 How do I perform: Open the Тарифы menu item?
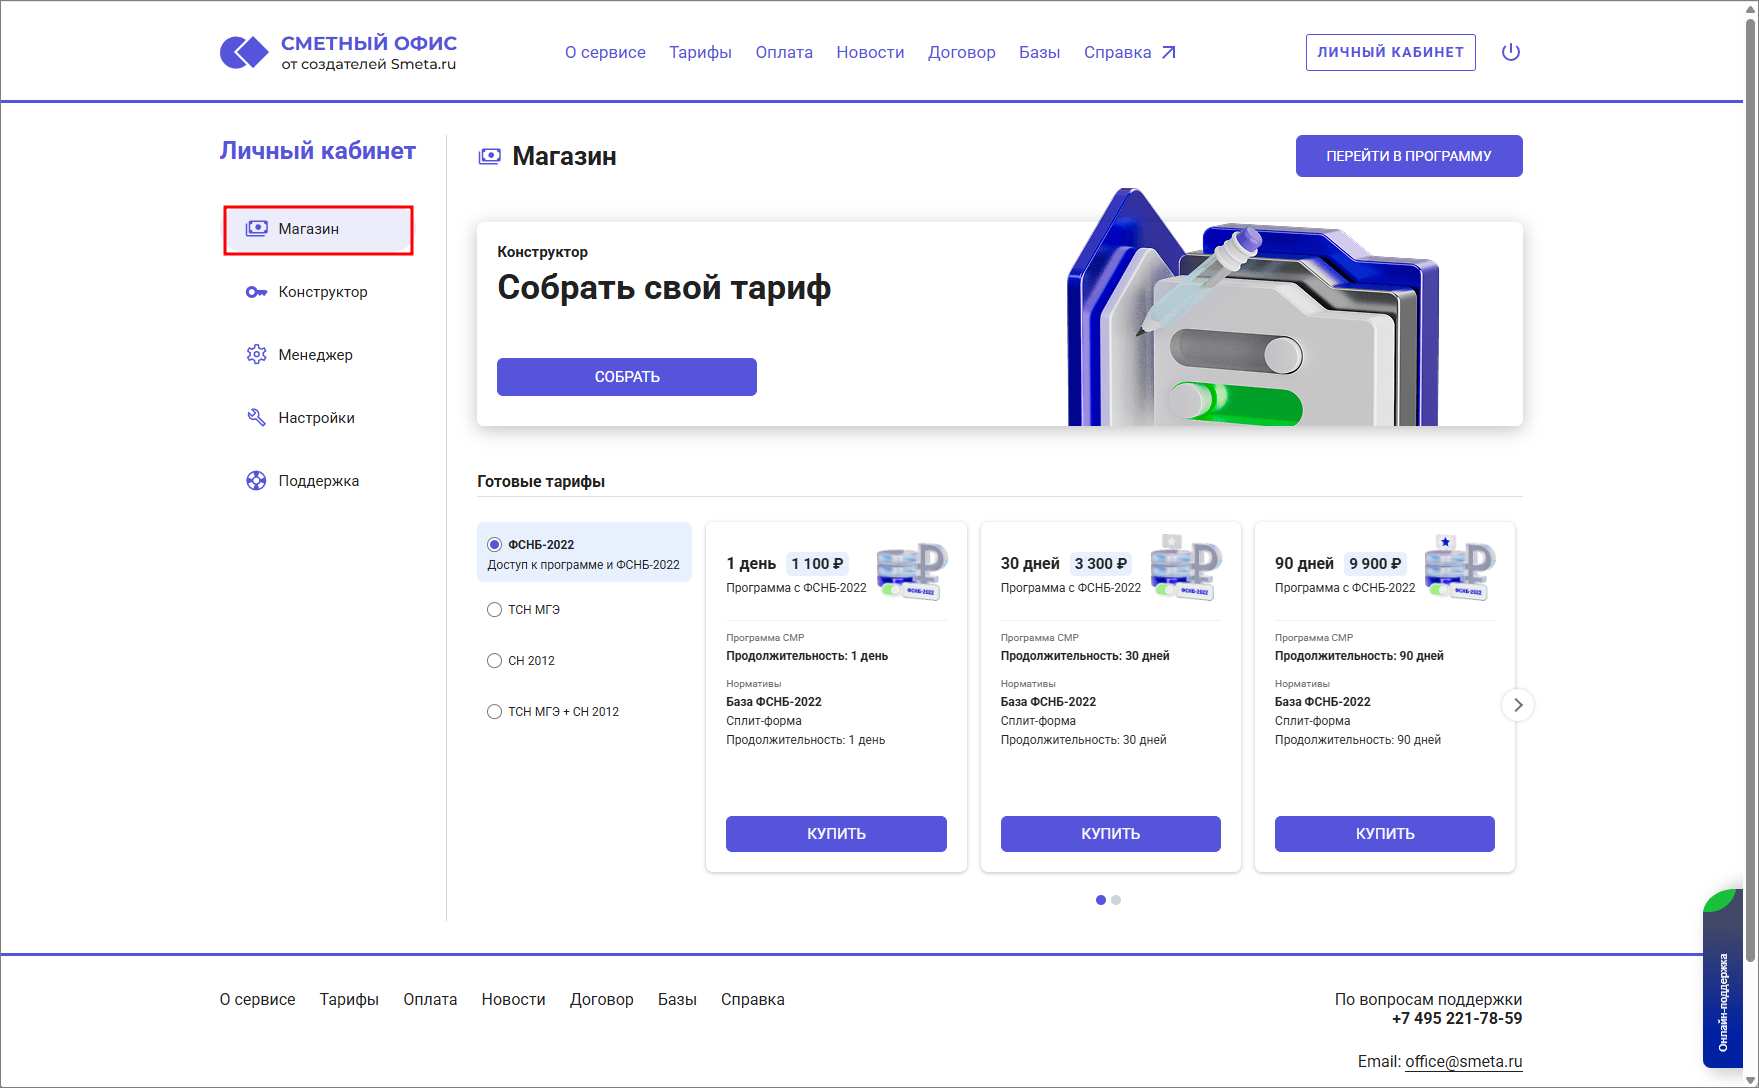pos(700,52)
